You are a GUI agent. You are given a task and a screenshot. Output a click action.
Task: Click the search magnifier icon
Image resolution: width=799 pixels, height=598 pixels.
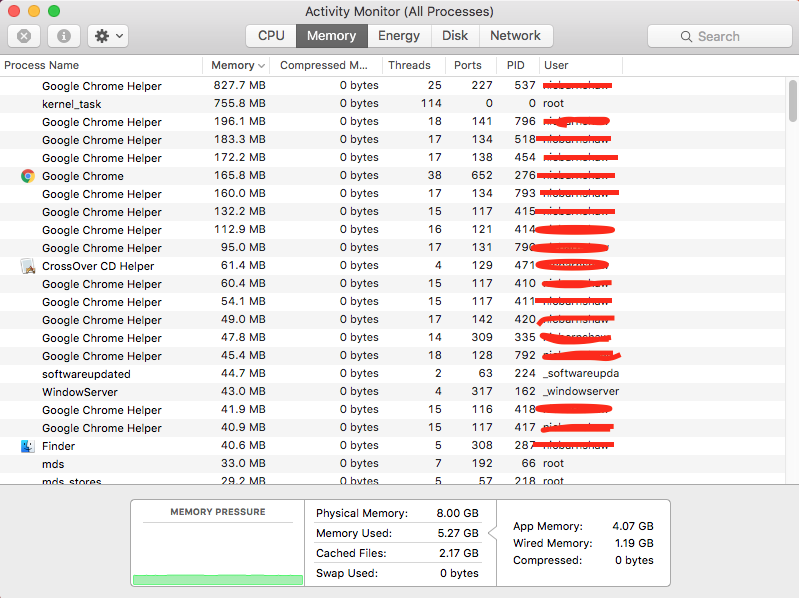(x=686, y=37)
